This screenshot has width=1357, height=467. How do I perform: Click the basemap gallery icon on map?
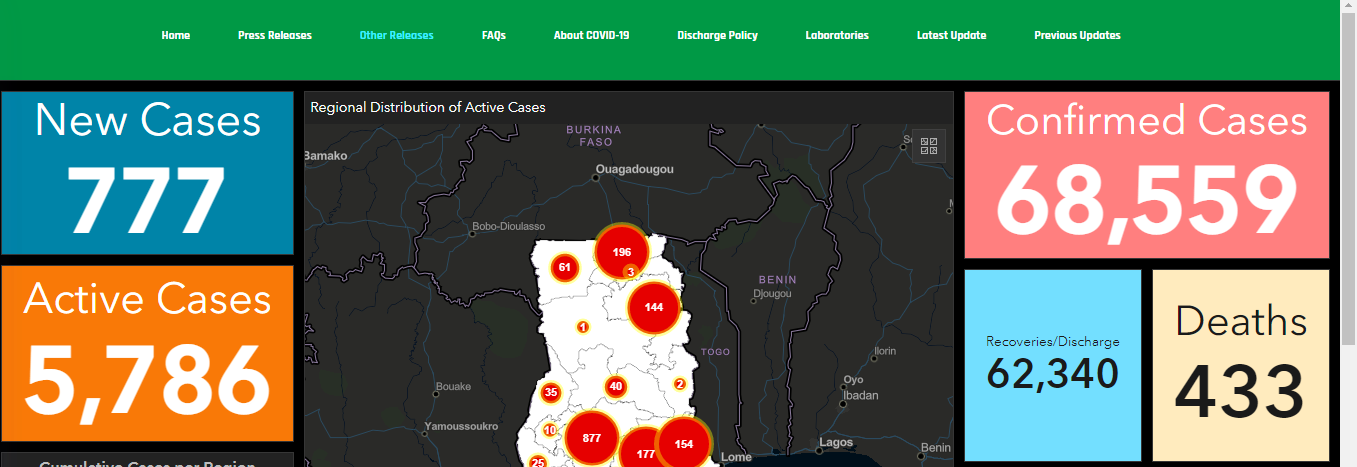(x=929, y=146)
